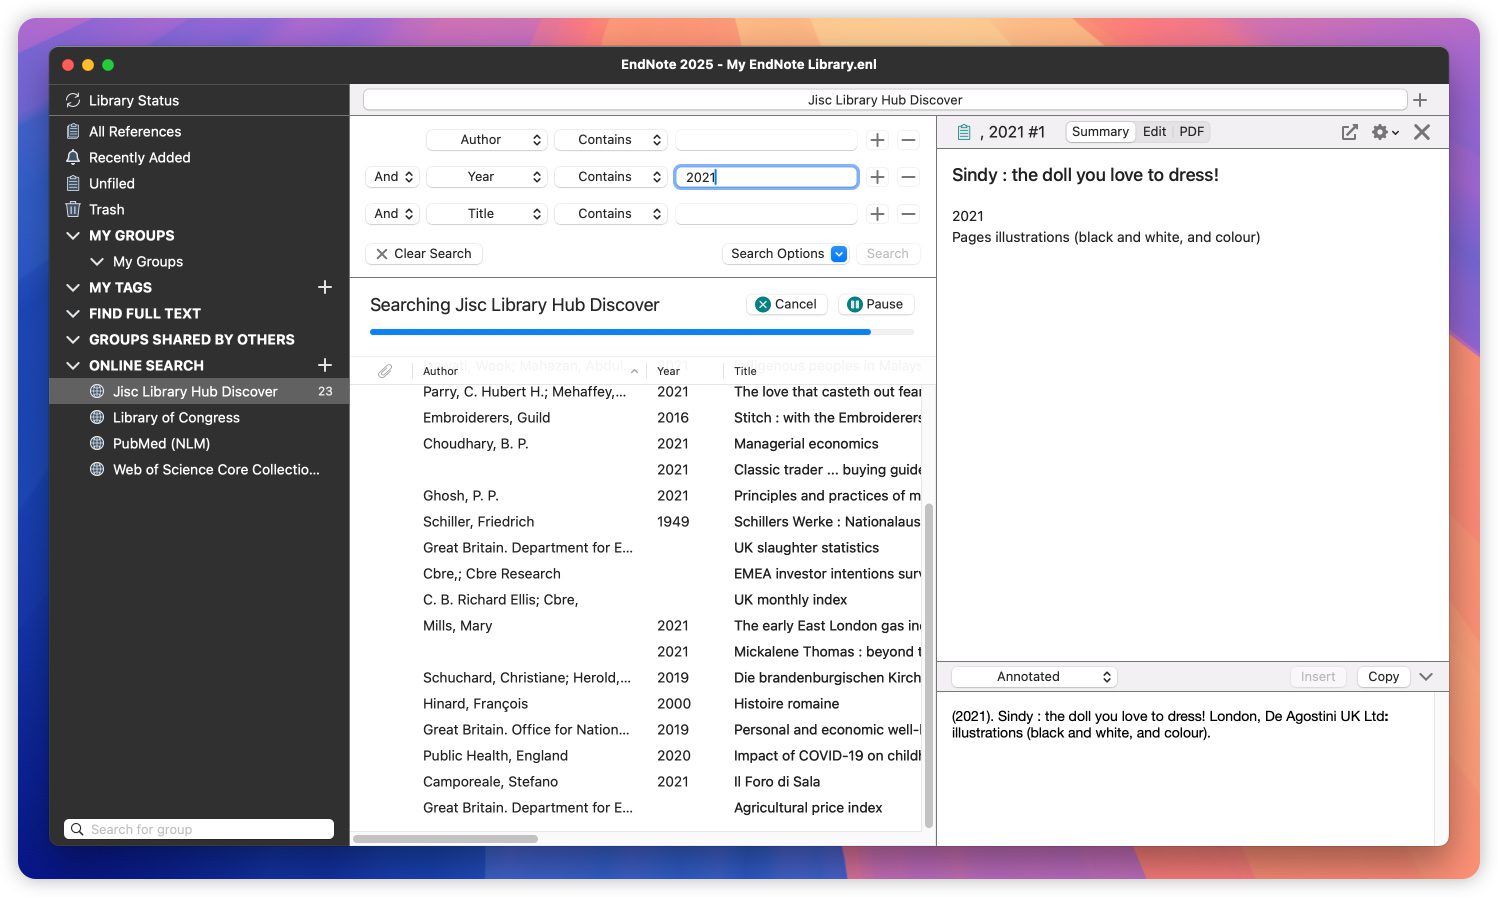Switch to the PDF tab

[x=1191, y=132]
